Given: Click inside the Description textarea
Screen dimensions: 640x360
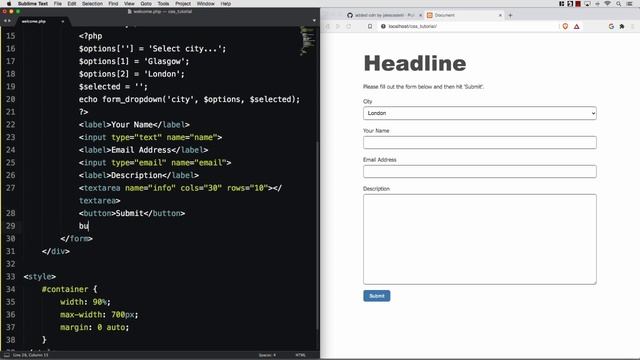Looking at the screenshot, I should coord(480,239).
